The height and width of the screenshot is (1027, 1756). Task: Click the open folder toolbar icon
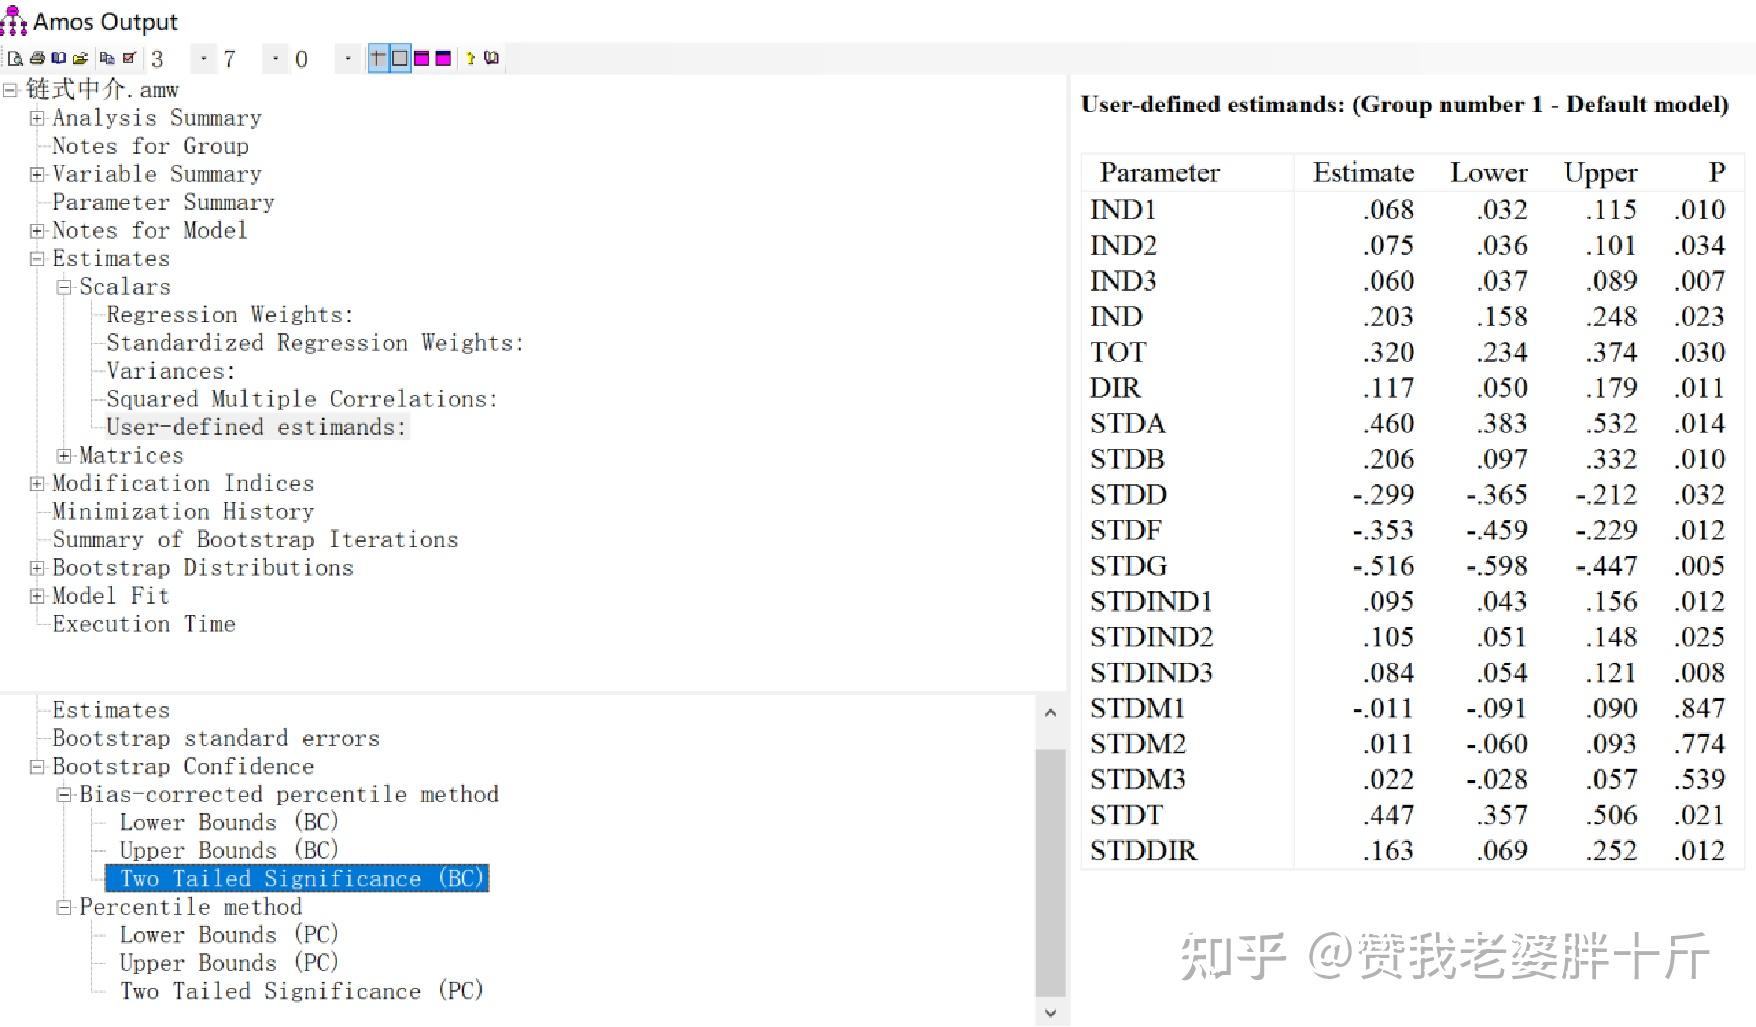click(x=81, y=58)
